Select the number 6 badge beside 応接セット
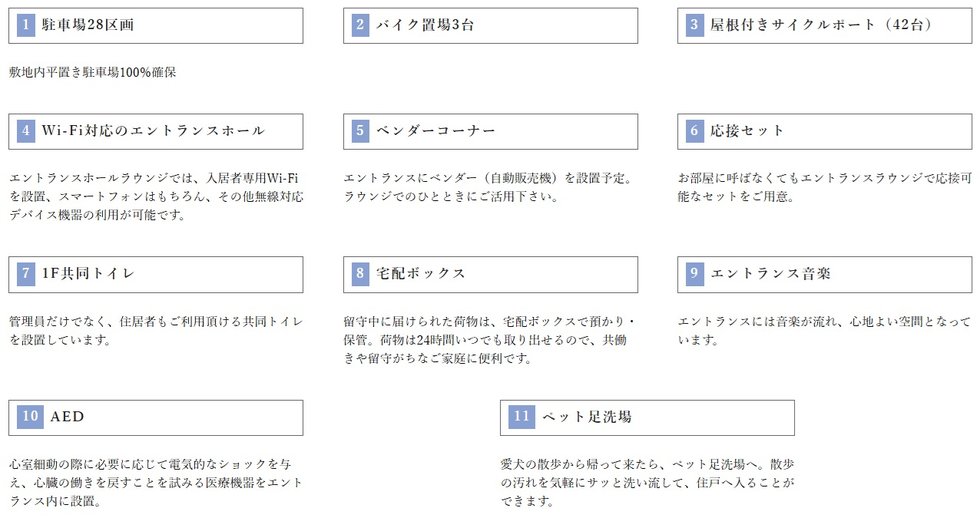This screenshot has height=518, width=980. tap(695, 131)
